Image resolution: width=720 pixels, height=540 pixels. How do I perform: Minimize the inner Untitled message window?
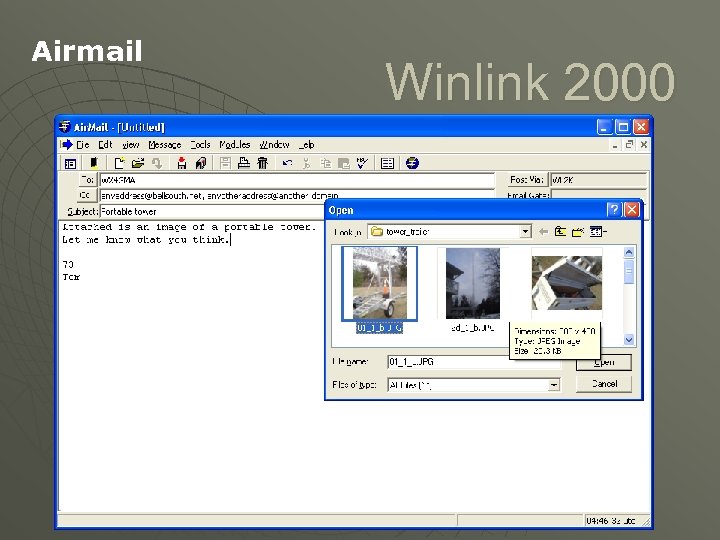(615, 145)
